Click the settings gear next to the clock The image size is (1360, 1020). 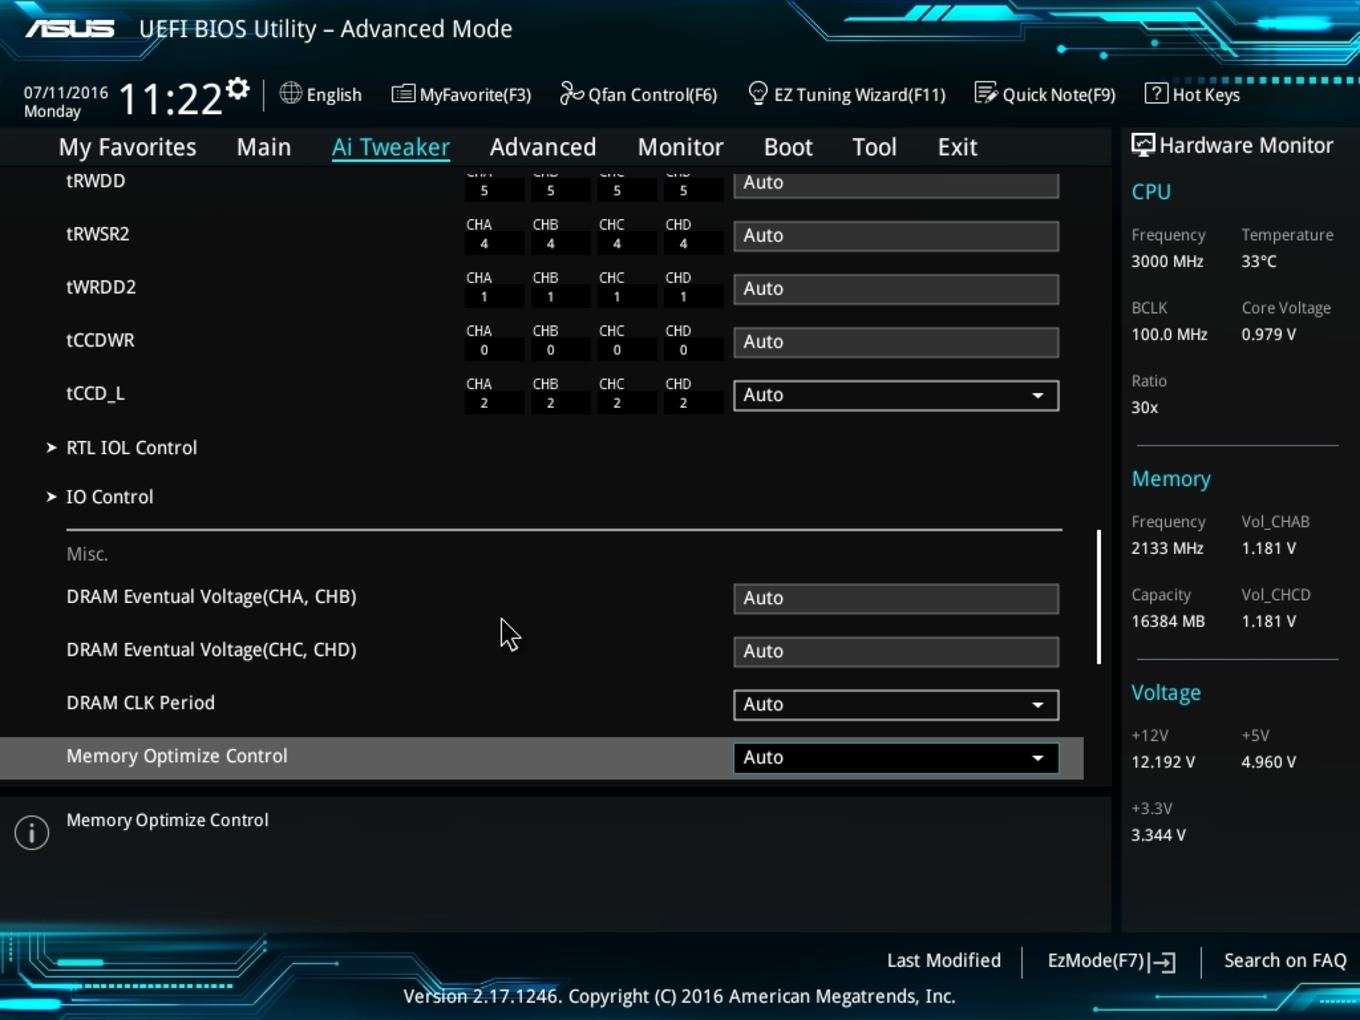coord(237,89)
